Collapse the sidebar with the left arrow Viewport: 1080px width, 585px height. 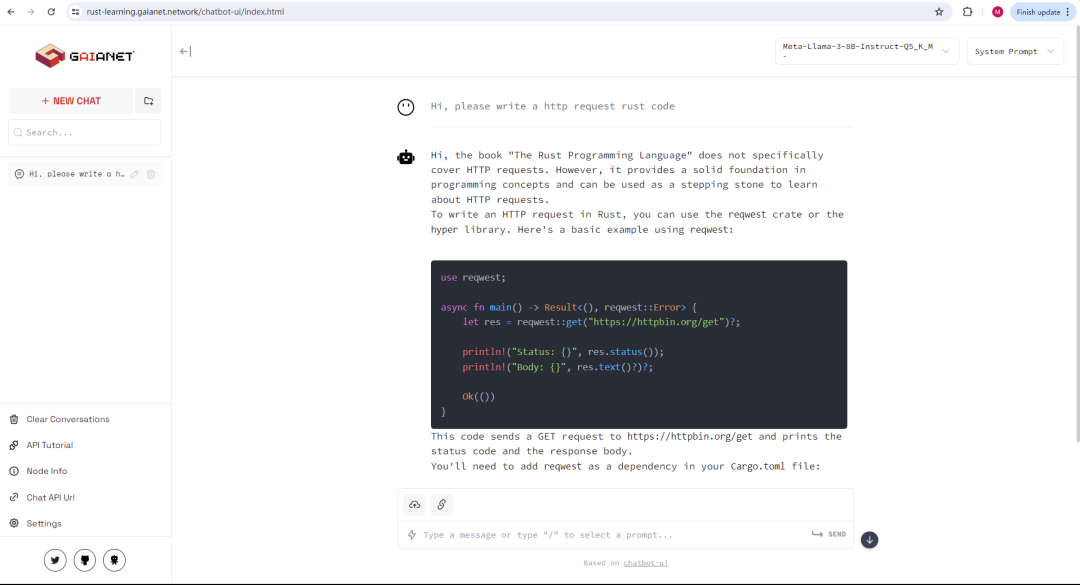(x=185, y=51)
